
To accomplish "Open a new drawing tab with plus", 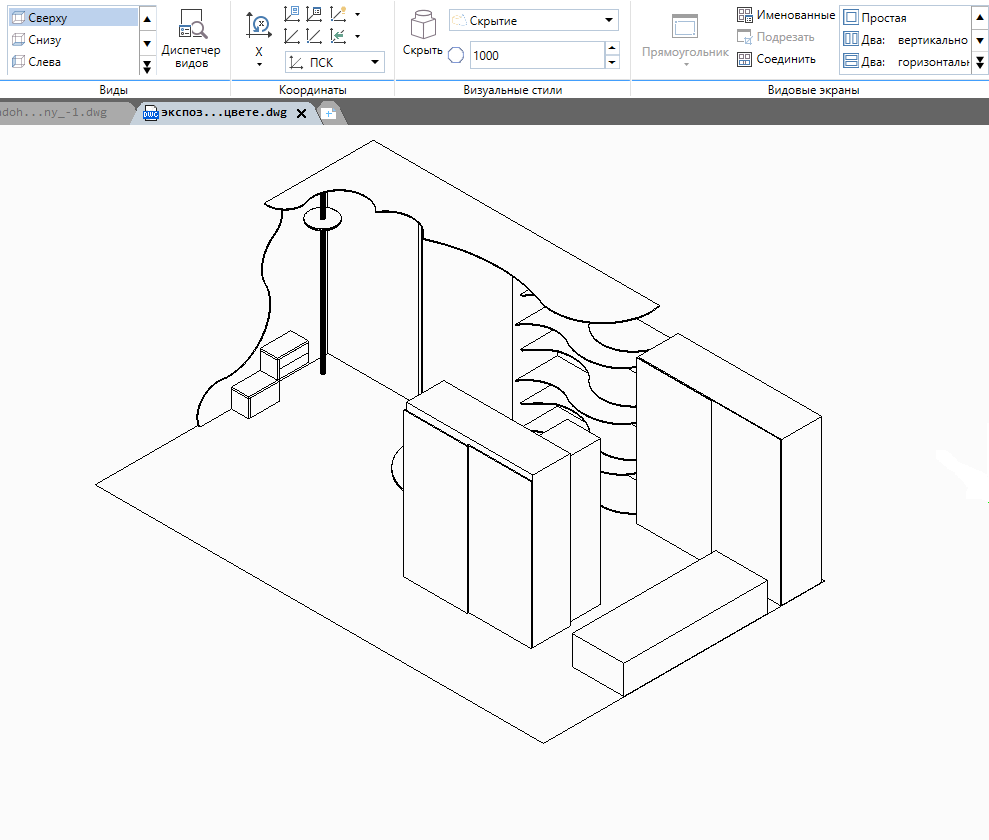I will 329,114.
